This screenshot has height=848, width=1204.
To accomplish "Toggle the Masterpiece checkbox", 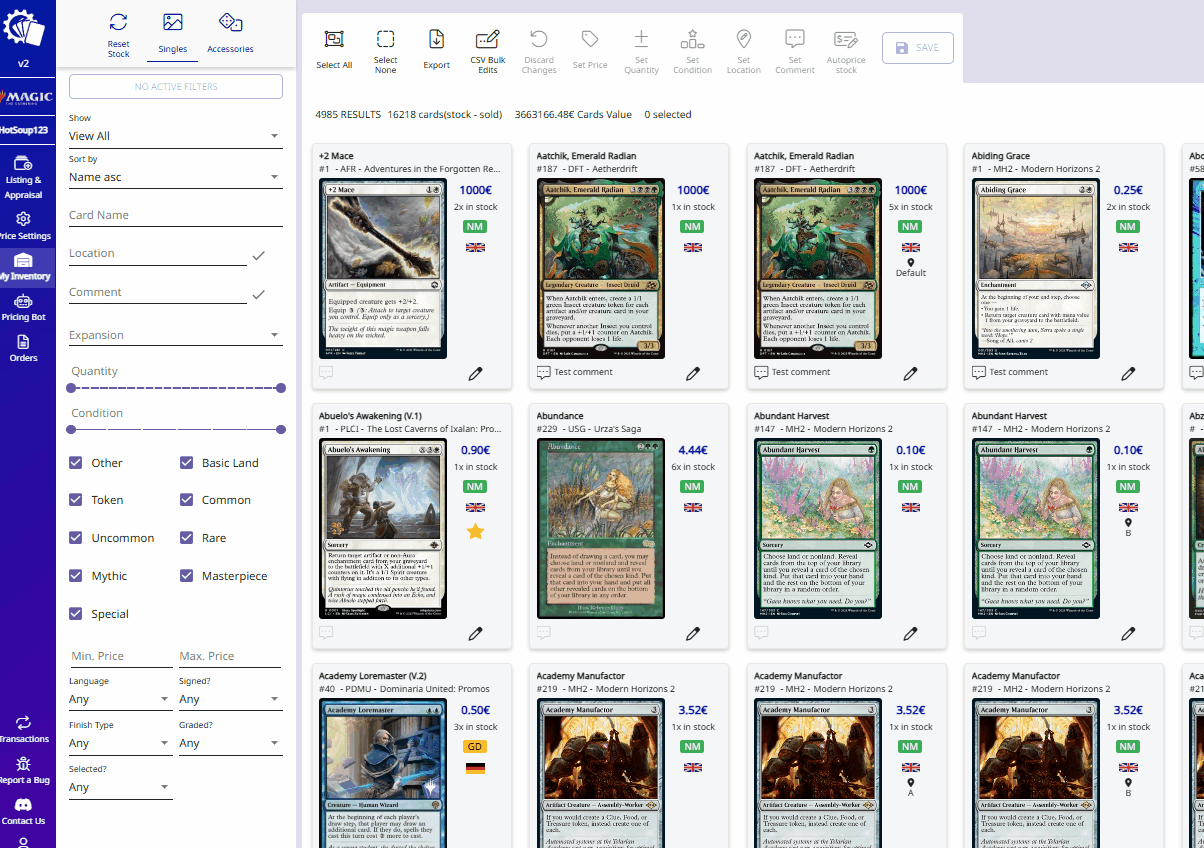I will pyautogui.click(x=186, y=576).
